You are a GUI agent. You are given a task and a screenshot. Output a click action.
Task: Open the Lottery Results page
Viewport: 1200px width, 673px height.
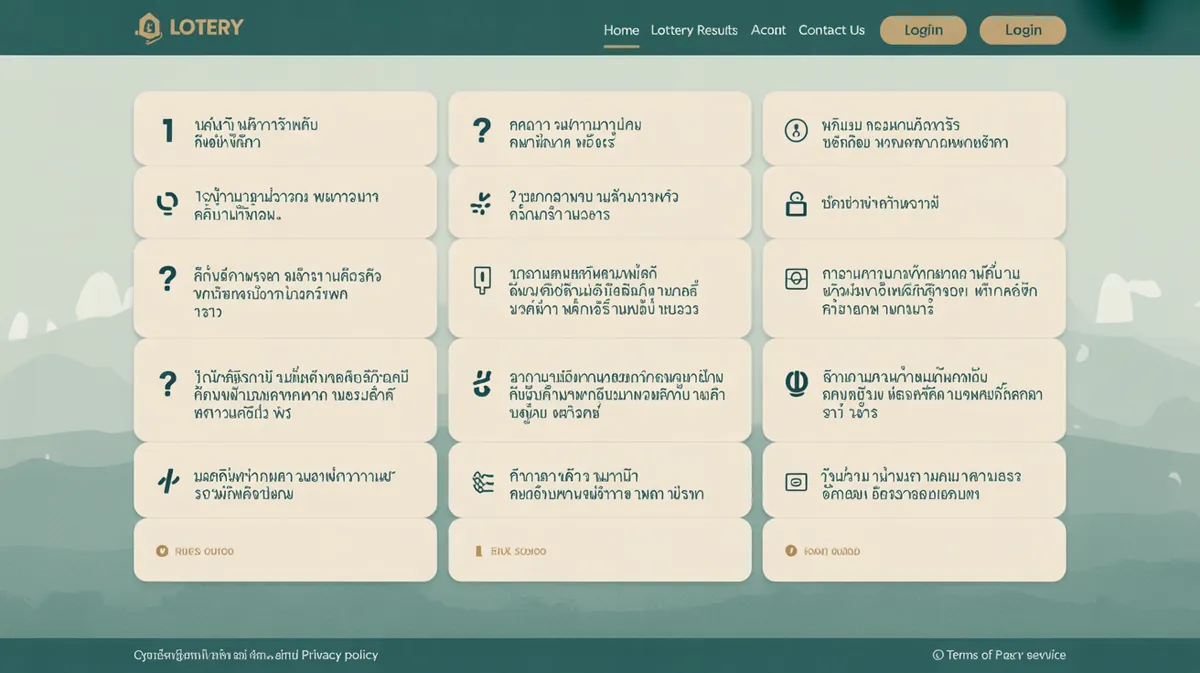pos(694,30)
